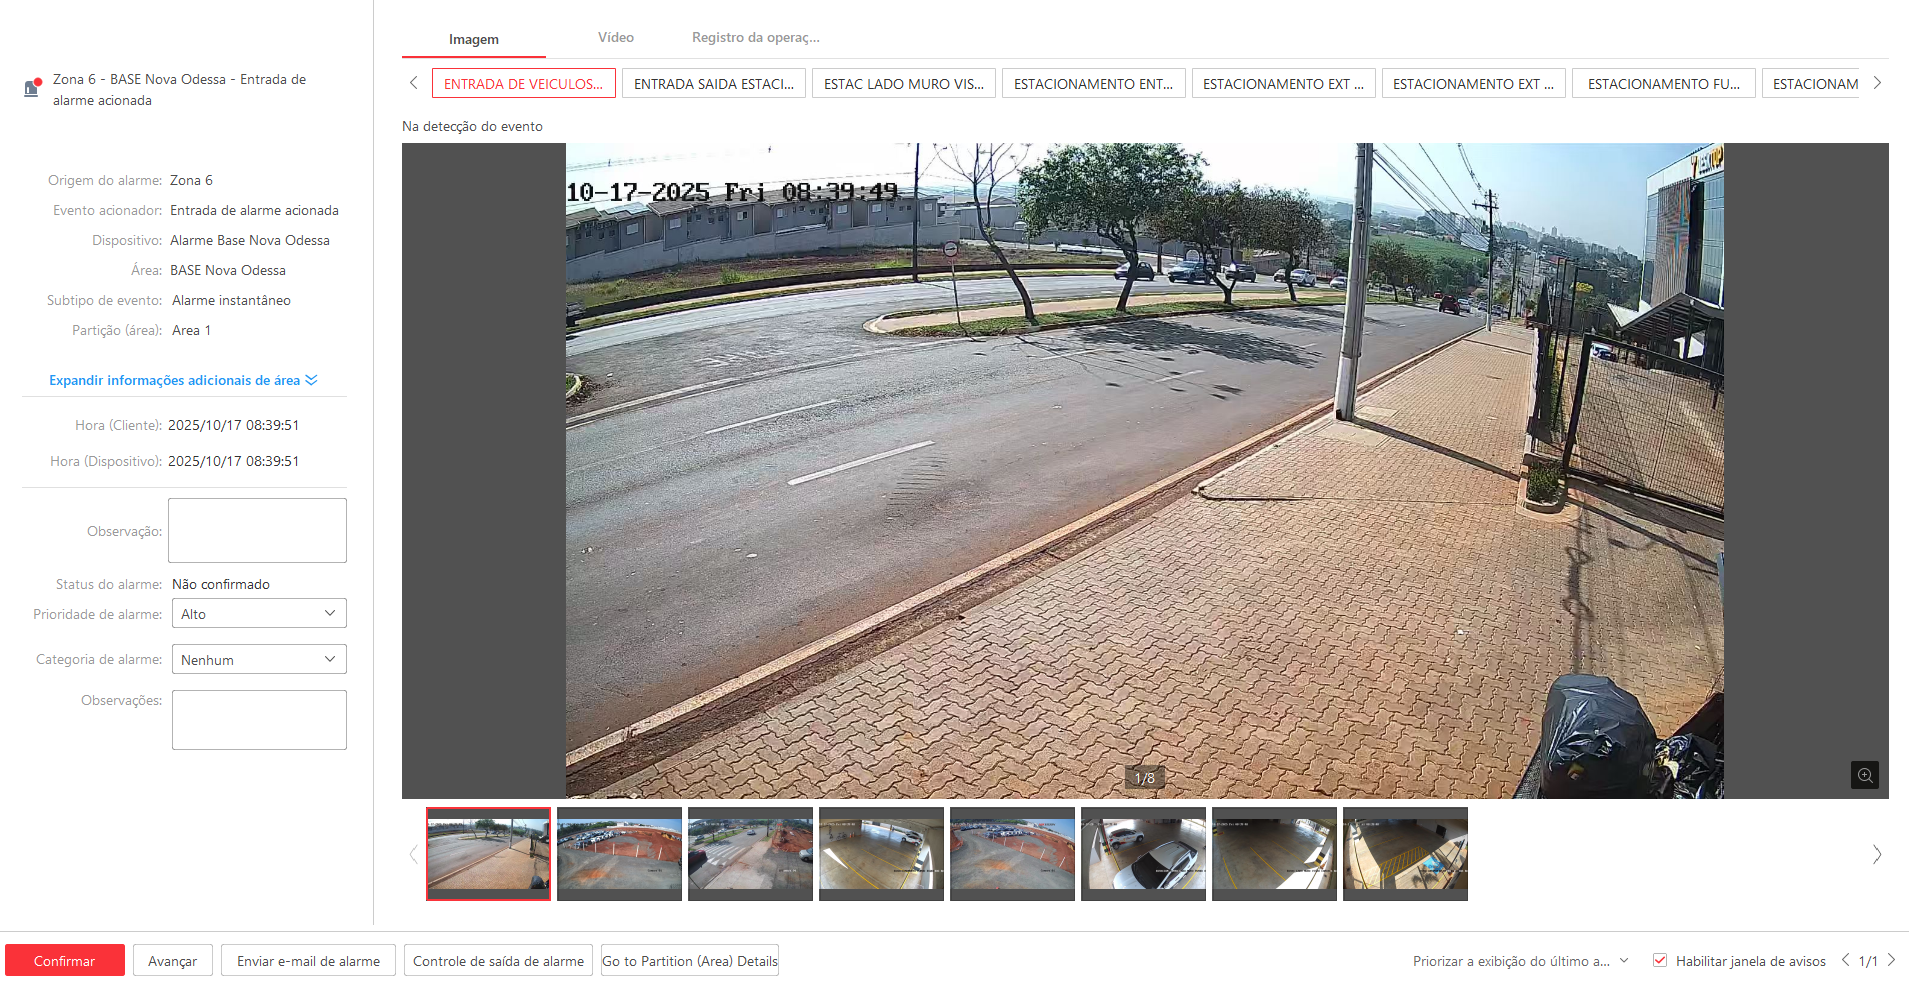
Task: Toggle Habilitar janela de avisos checkbox
Action: click(x=1660, y=960)
